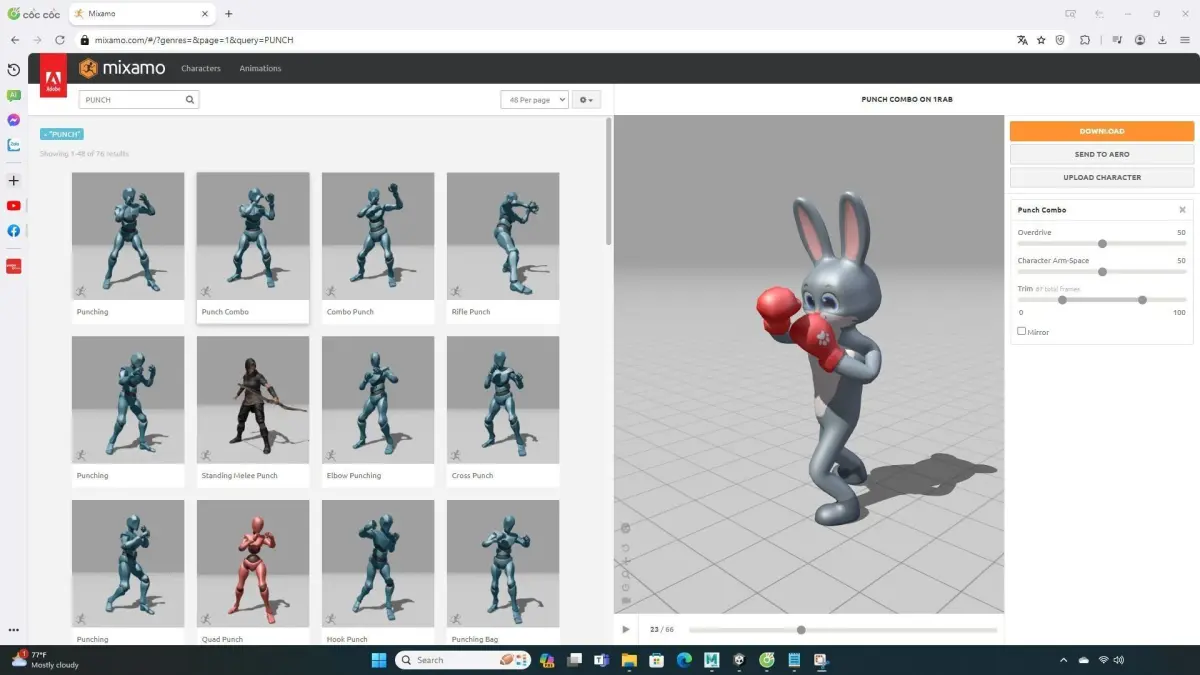Click the orange DOWNLOAD button

tap(1101, 131)
